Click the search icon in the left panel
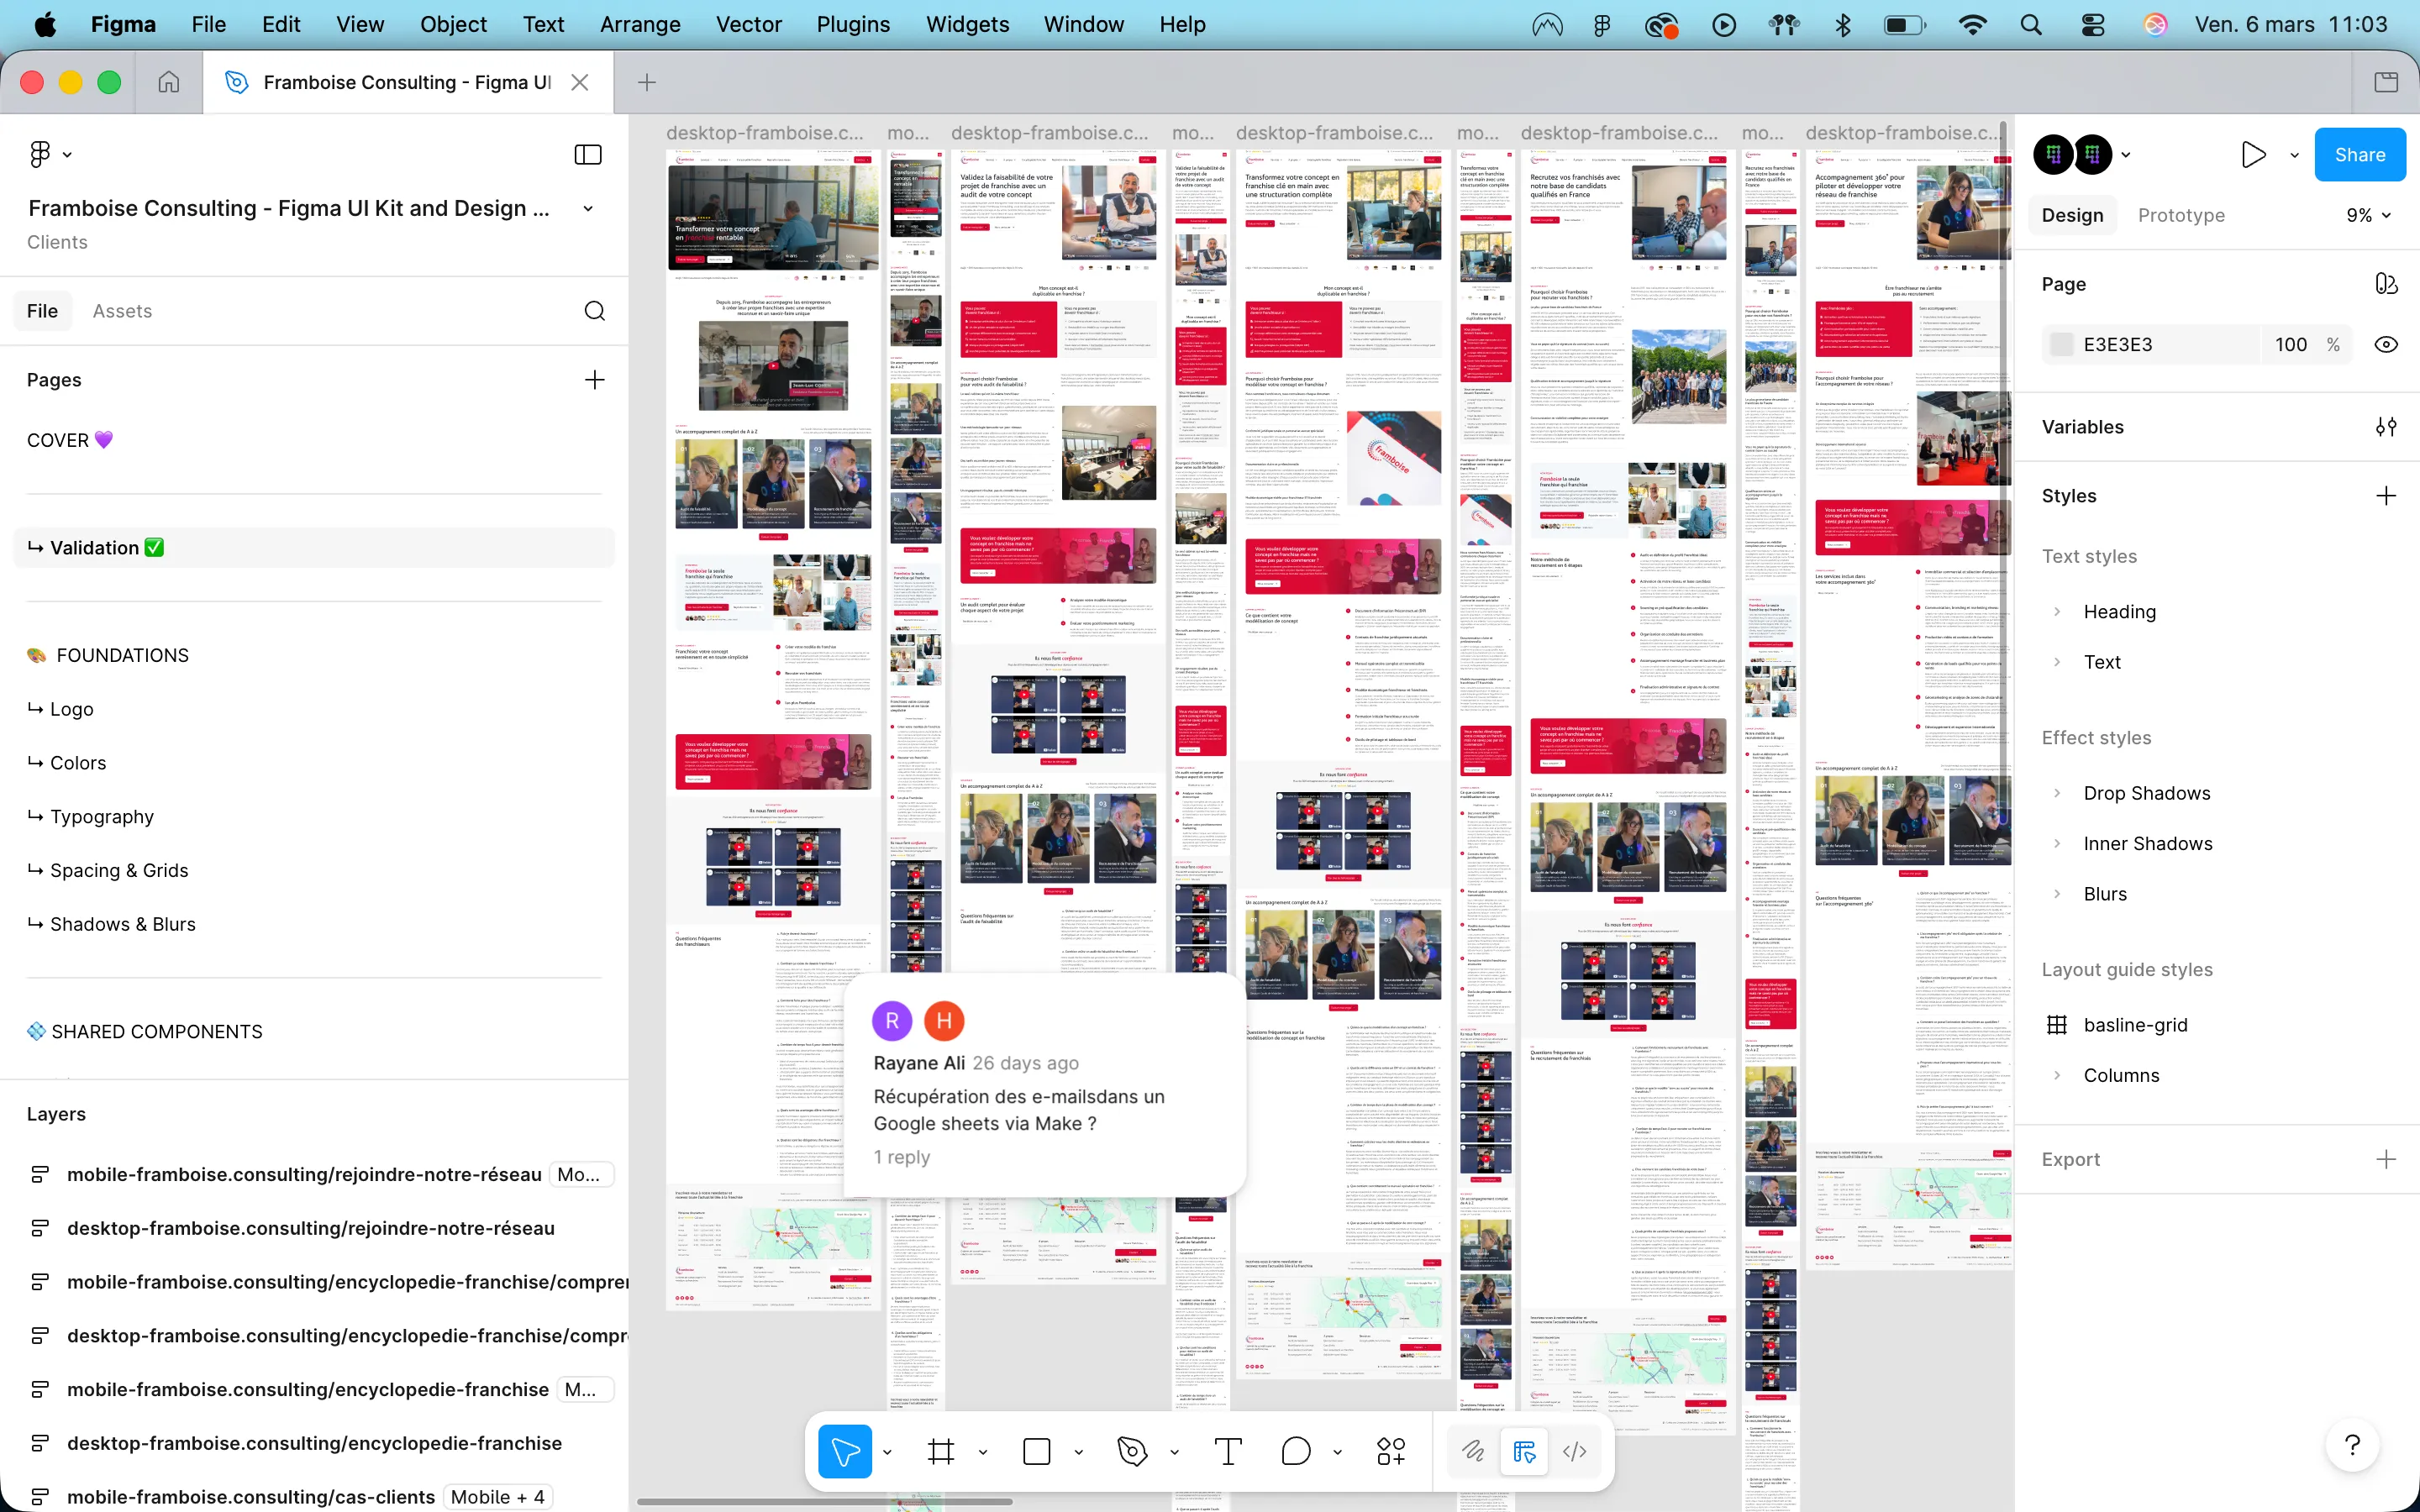The width and height of the screenshot is (2420, 1512). [595, 310]
